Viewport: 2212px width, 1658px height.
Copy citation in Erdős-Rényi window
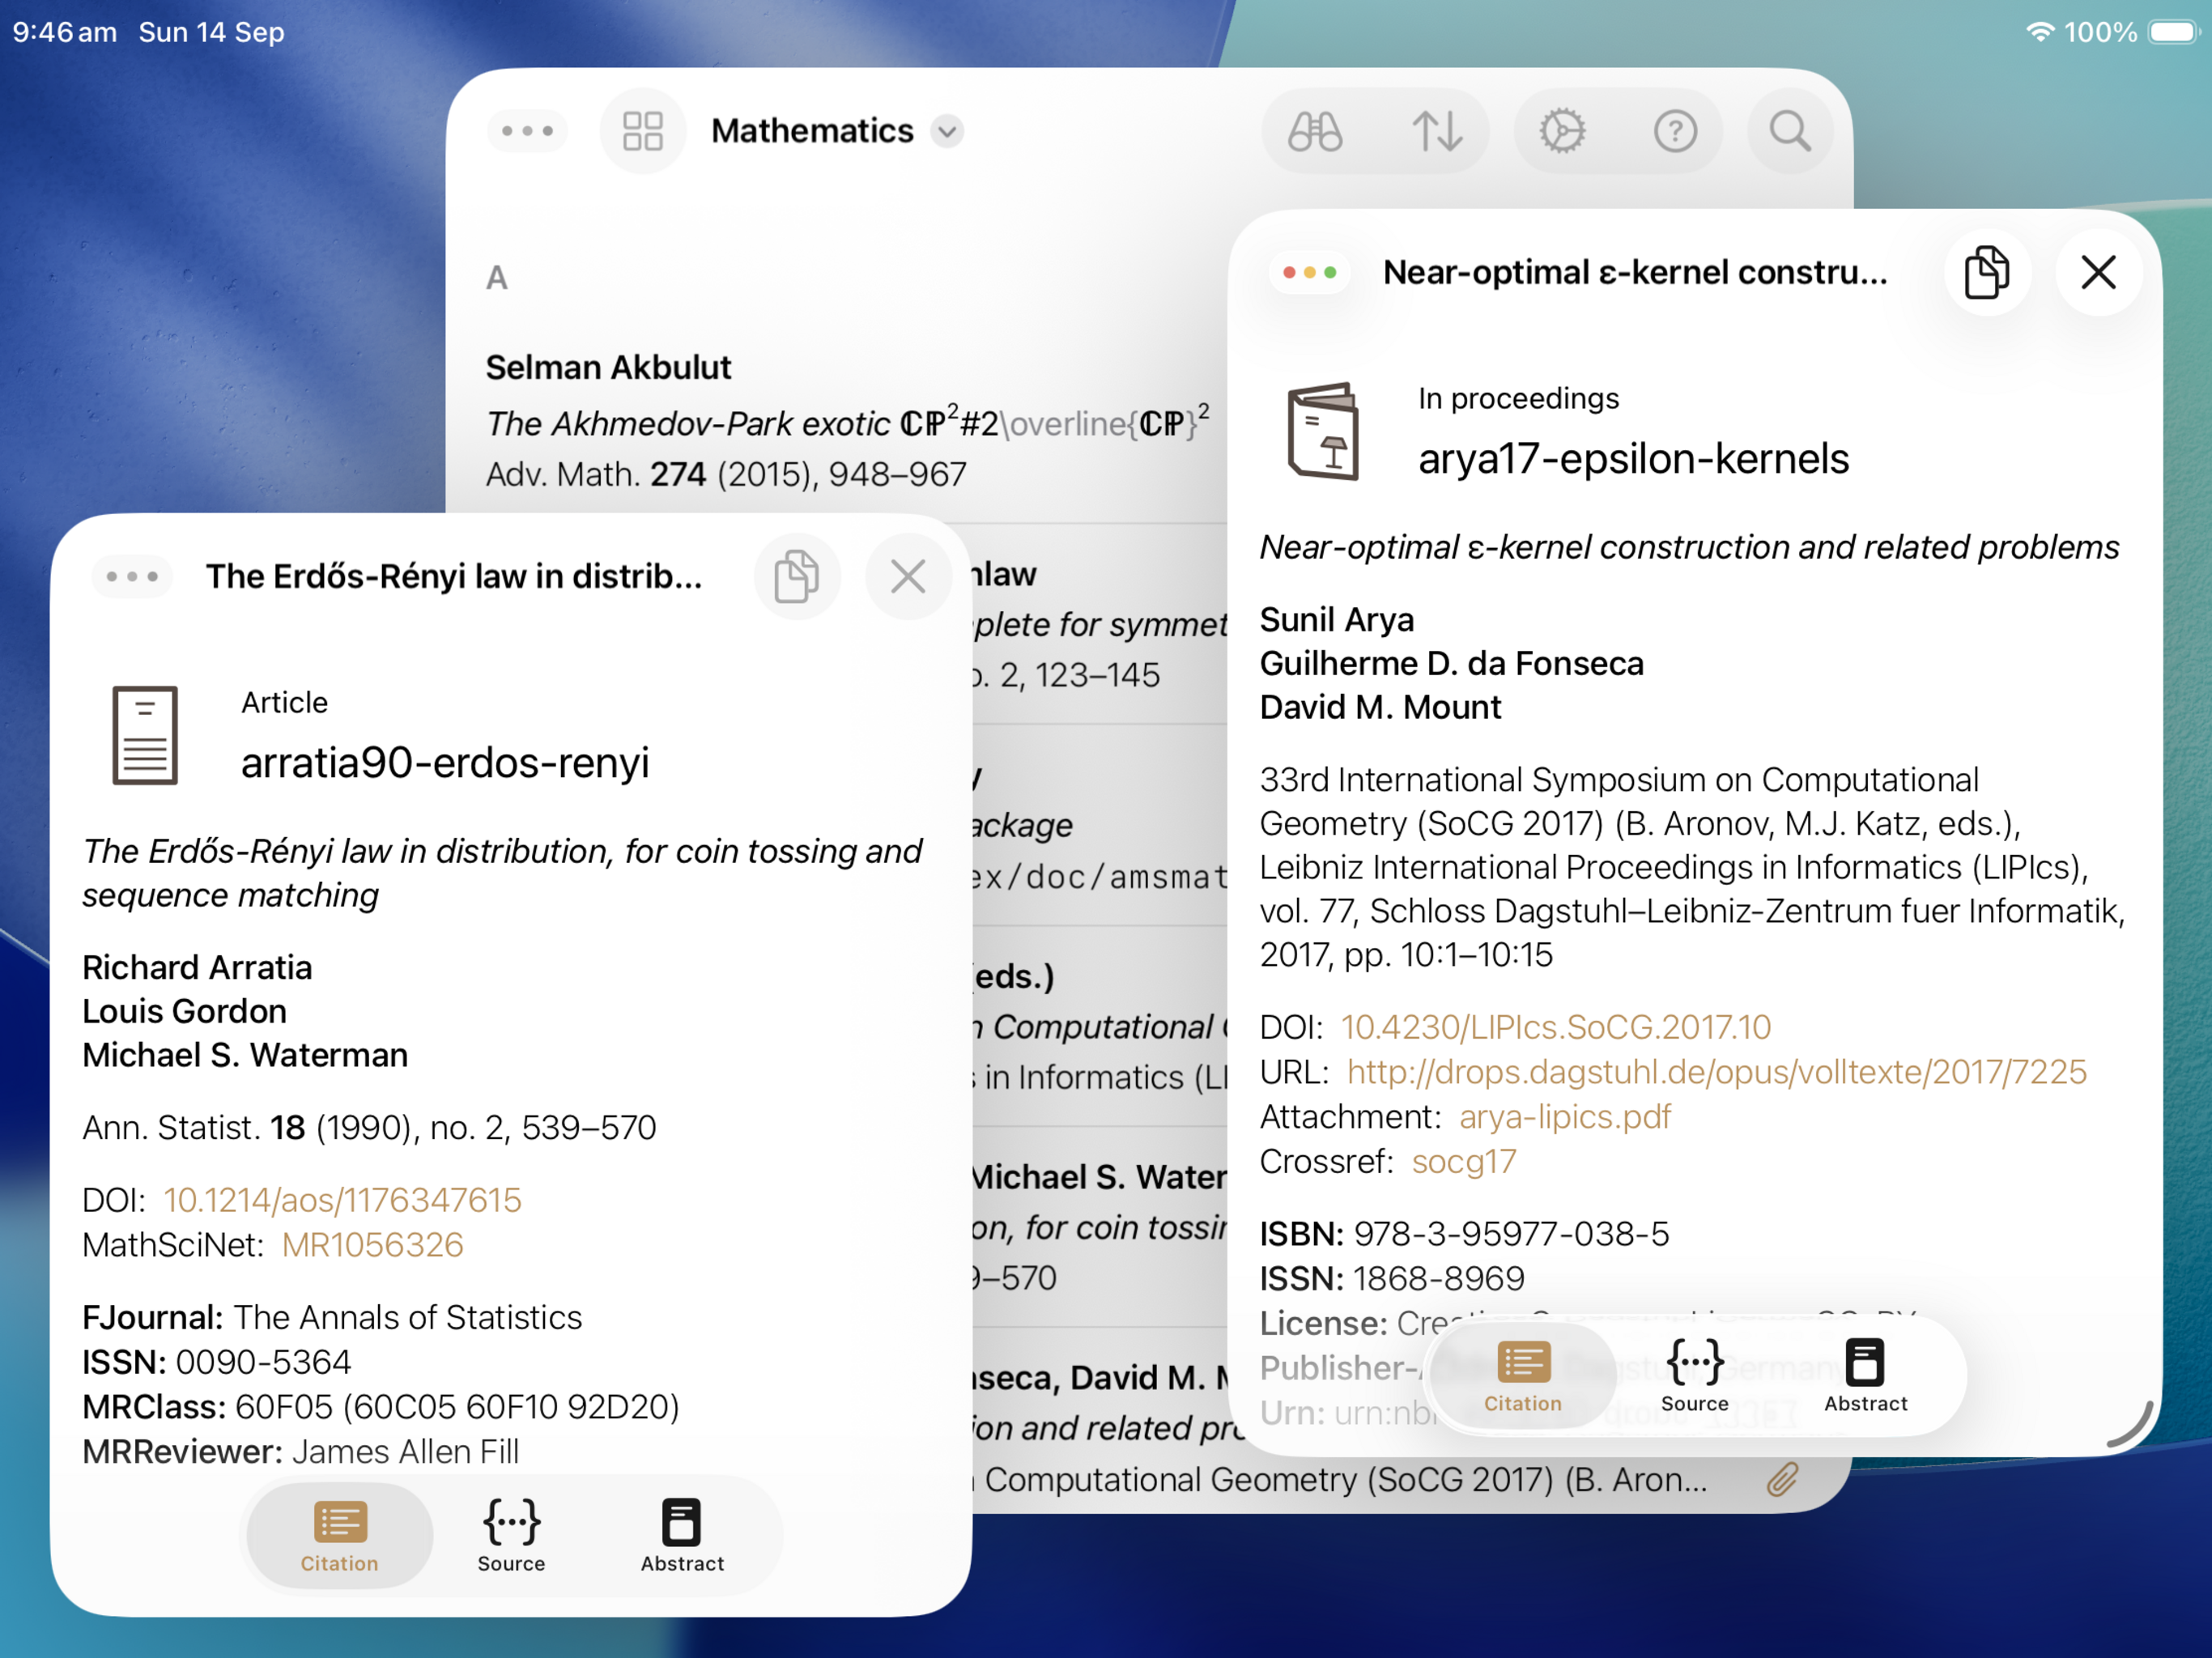click(796, 576)
